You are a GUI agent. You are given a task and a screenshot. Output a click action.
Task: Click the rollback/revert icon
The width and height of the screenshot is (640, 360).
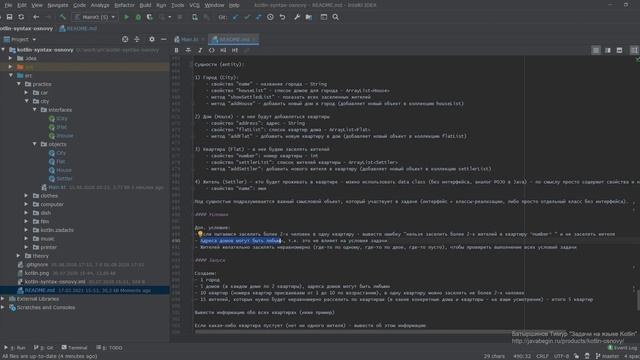point(282,17)
